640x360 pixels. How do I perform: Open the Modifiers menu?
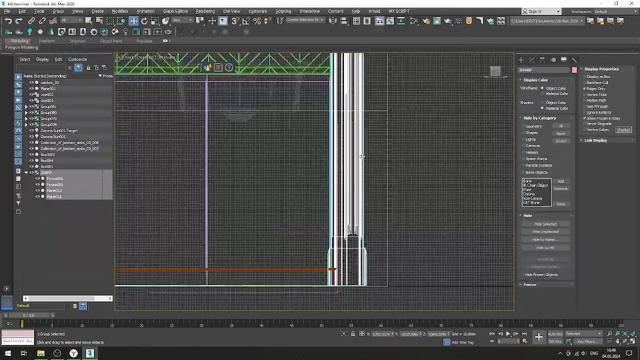120,11
